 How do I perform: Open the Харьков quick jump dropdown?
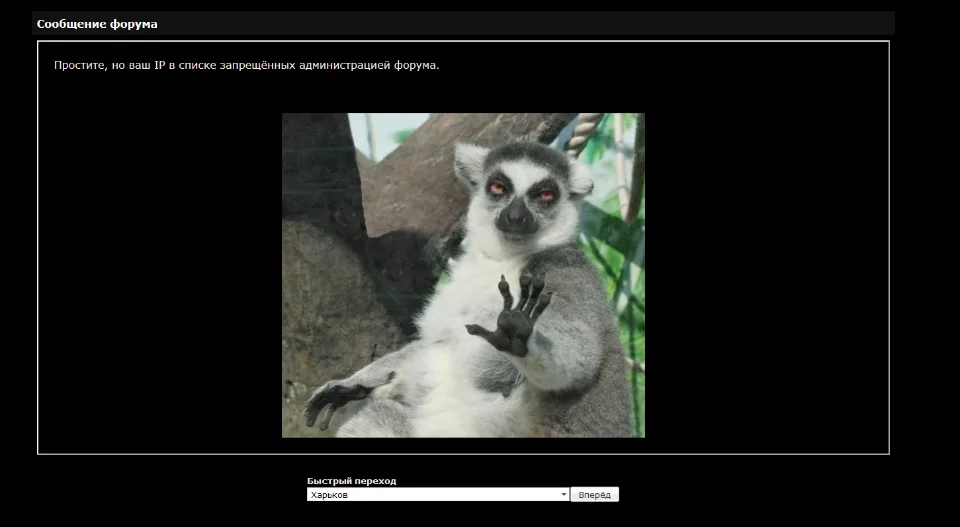click(x=438, y=495)
